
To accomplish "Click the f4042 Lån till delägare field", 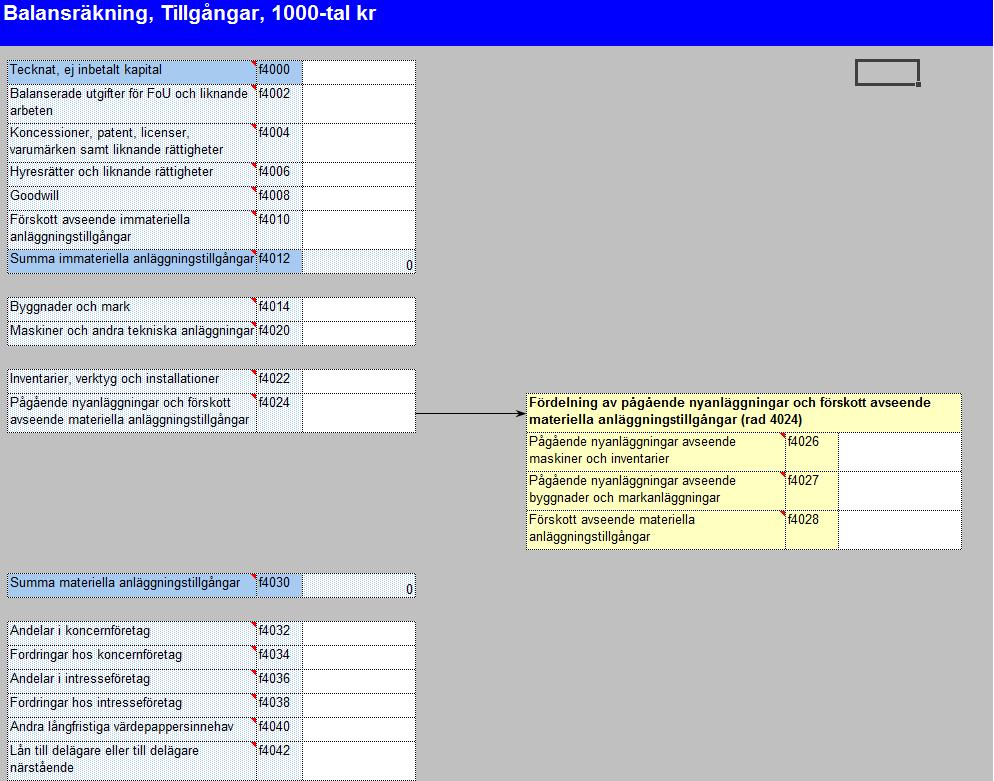I will (359, 761).
